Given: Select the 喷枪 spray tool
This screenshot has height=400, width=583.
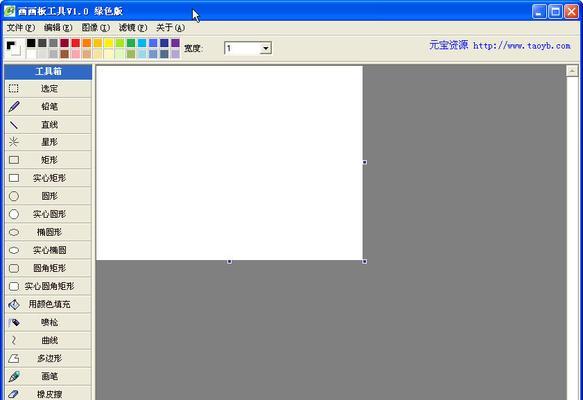Looking at the screenshot, I should (48, 322).
